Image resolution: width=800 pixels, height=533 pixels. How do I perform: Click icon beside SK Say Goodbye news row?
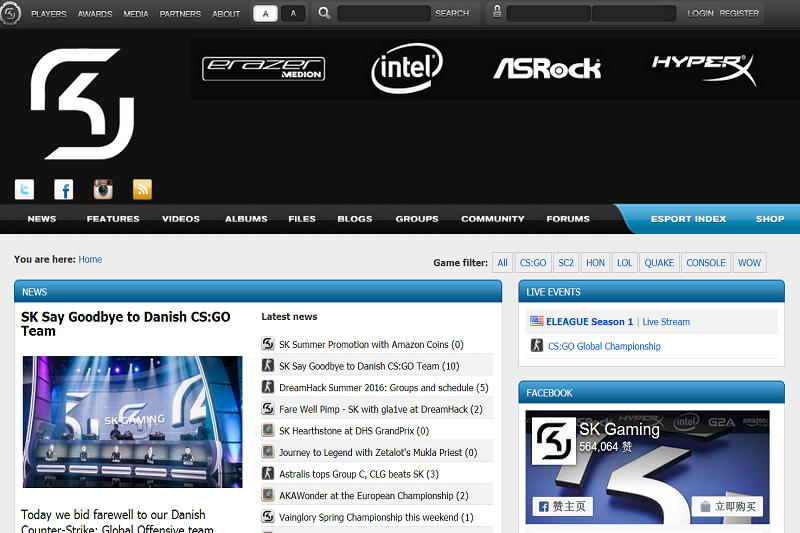pyautogui.click(x=268, y=365)
